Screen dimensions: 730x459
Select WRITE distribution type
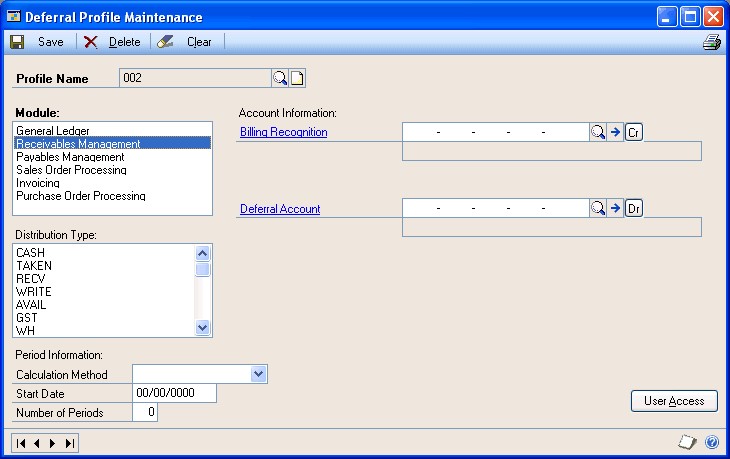point(104,292)
